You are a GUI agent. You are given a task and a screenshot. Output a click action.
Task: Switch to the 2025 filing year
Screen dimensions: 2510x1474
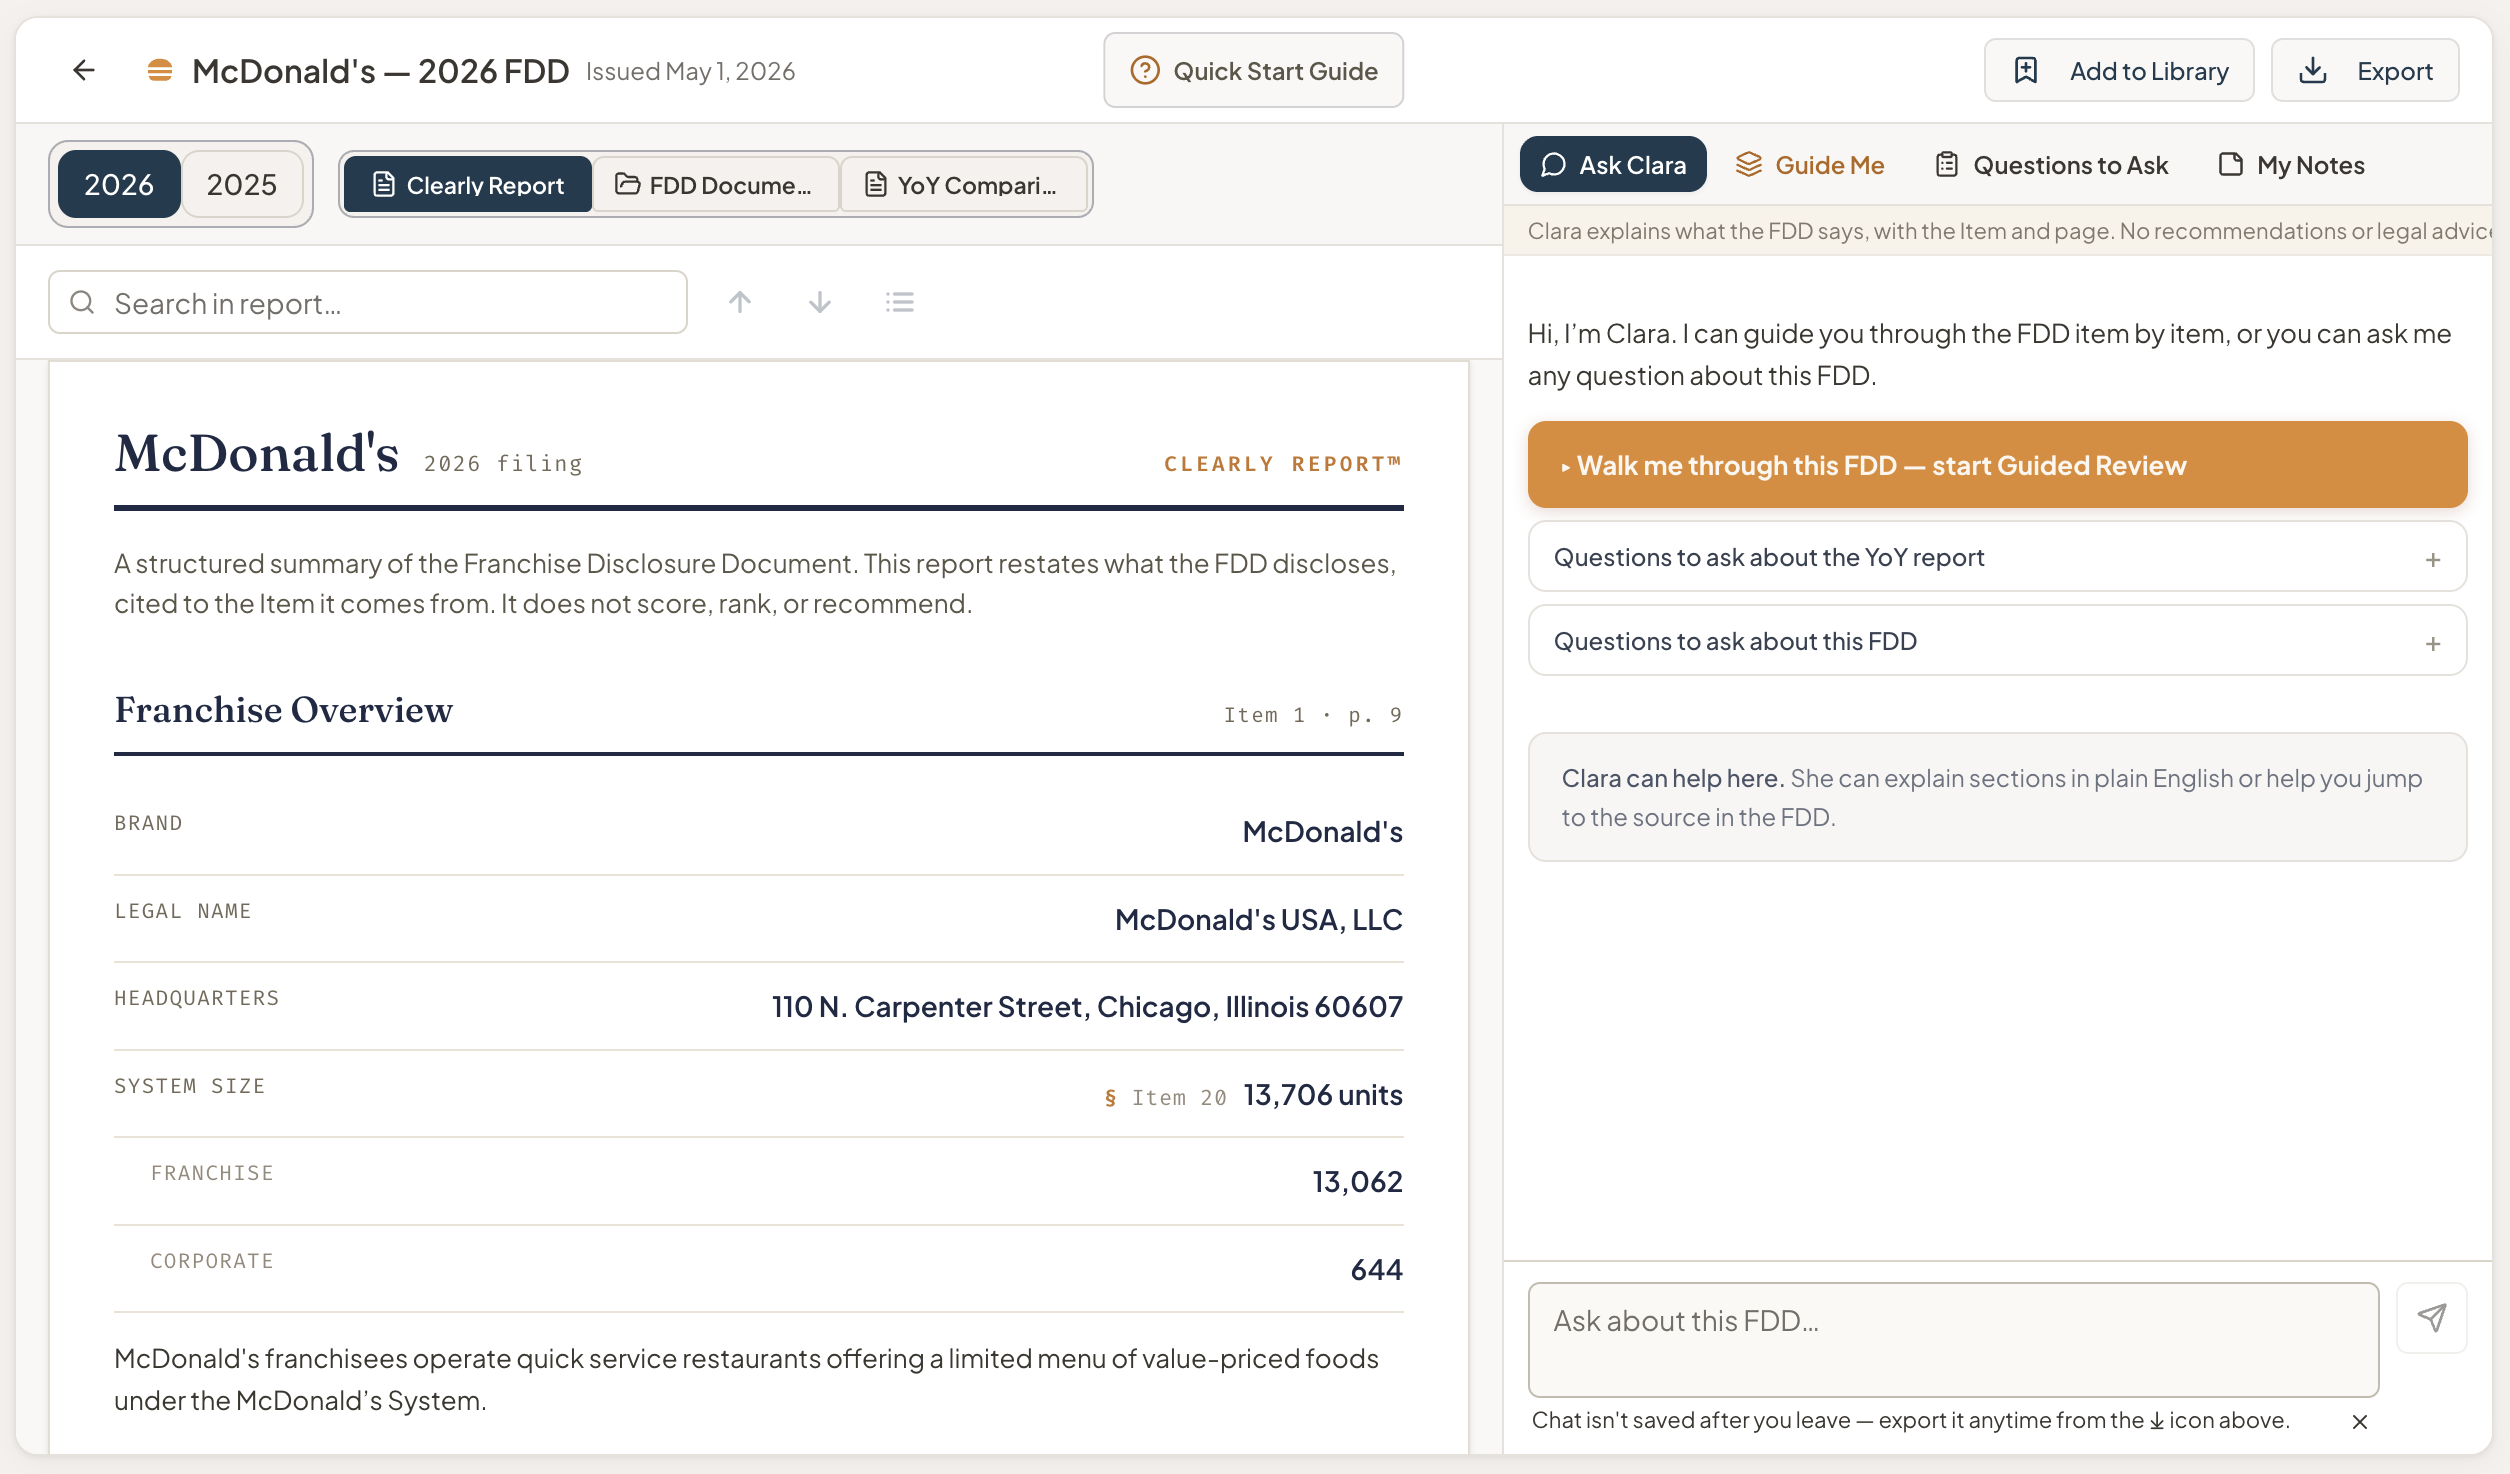(x=242, y=184)
